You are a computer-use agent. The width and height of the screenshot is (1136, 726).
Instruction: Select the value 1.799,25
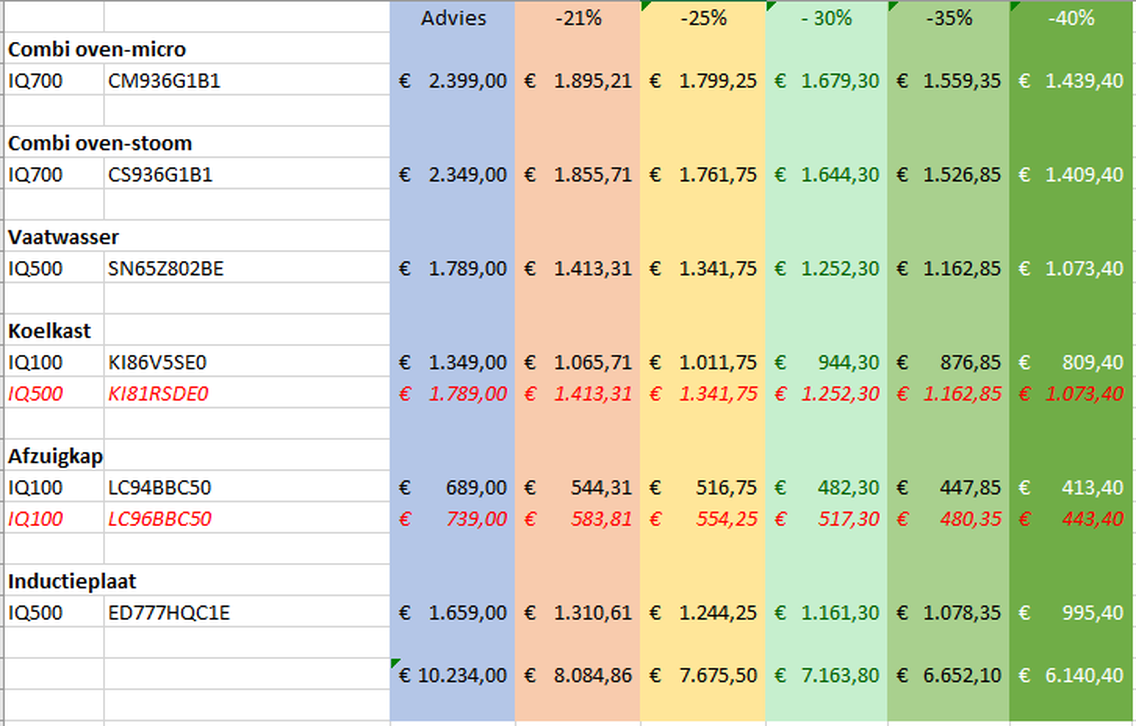(703, 80)
